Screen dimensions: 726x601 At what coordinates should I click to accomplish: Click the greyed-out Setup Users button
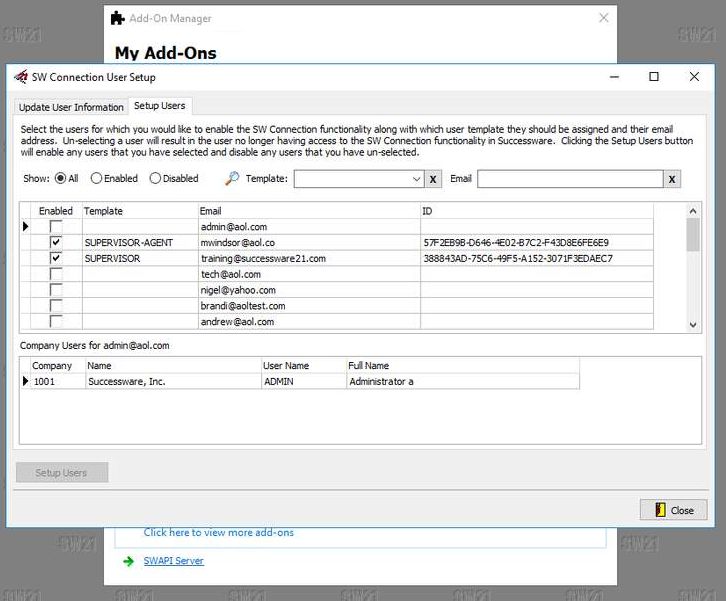click(x=62, y=472)
